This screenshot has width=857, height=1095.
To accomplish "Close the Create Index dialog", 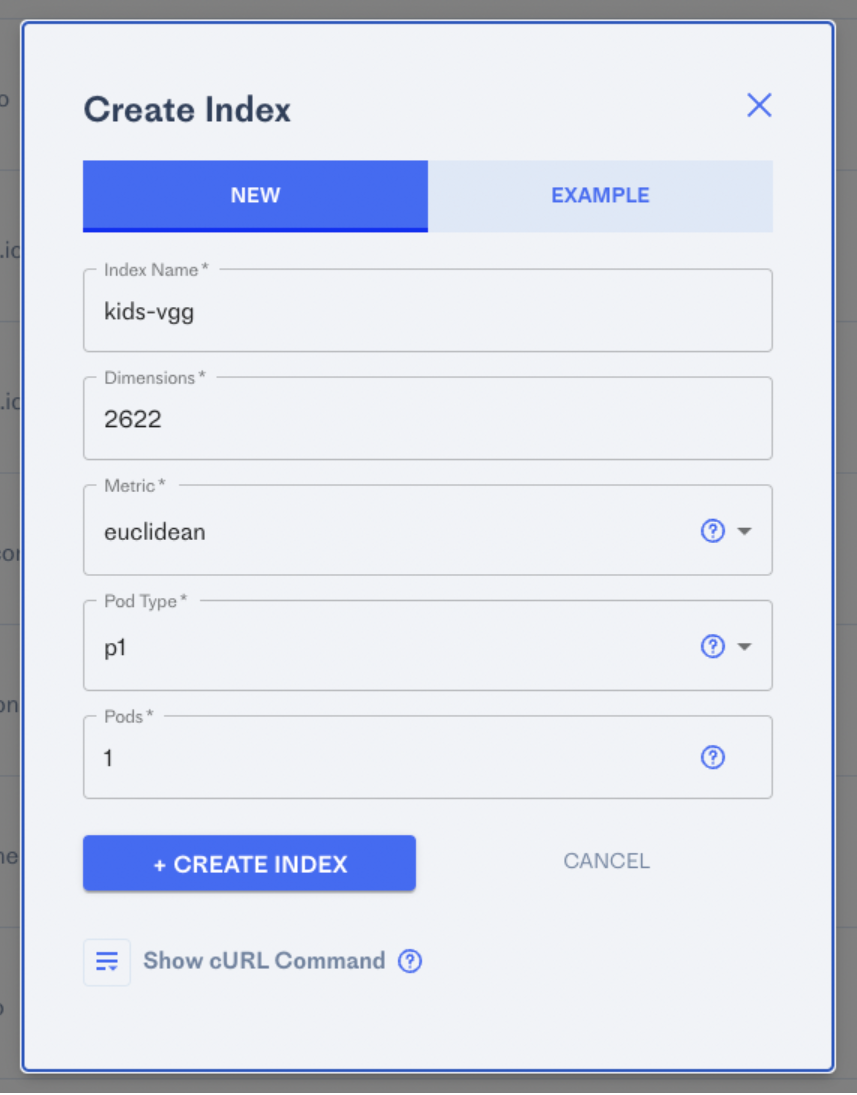I will tap(759, 105).
